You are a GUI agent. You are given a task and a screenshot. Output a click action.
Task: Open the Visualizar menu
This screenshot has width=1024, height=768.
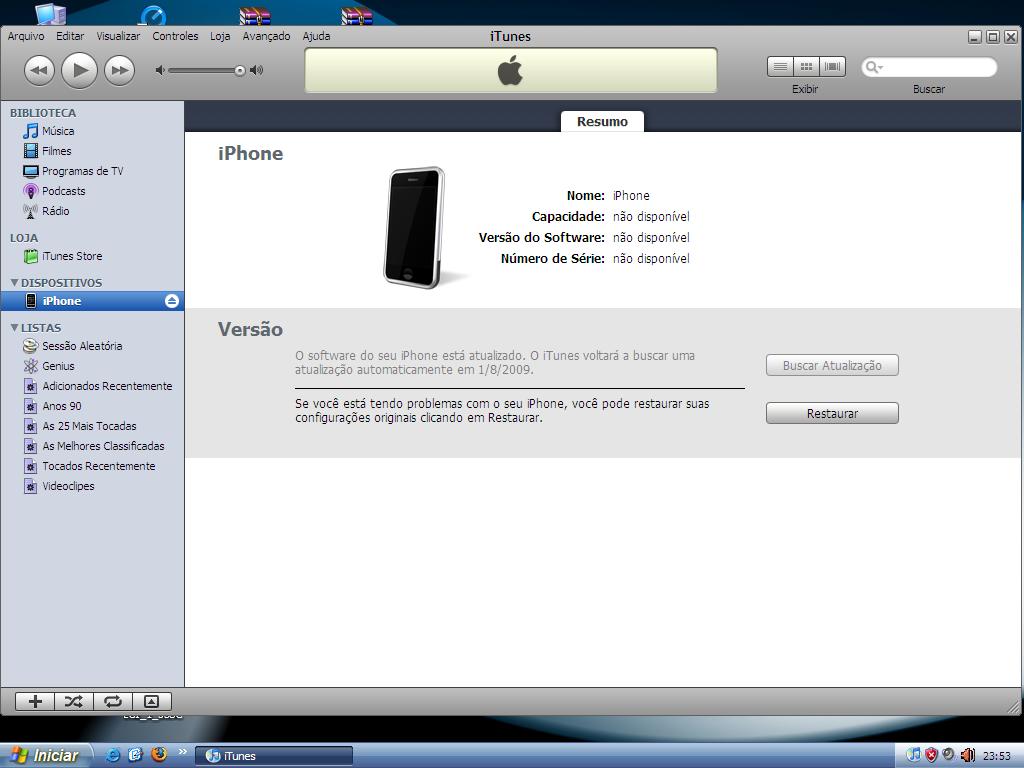coord(118,36)
